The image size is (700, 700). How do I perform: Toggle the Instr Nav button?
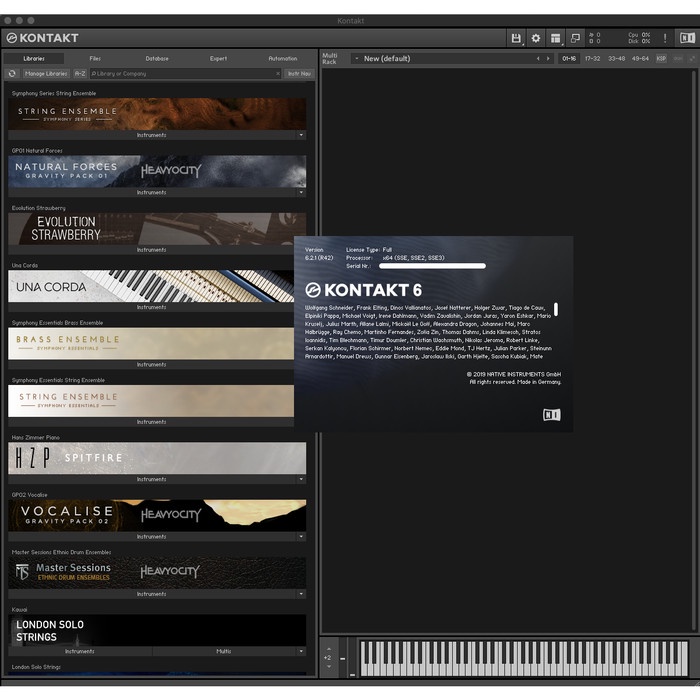point(299,74)
